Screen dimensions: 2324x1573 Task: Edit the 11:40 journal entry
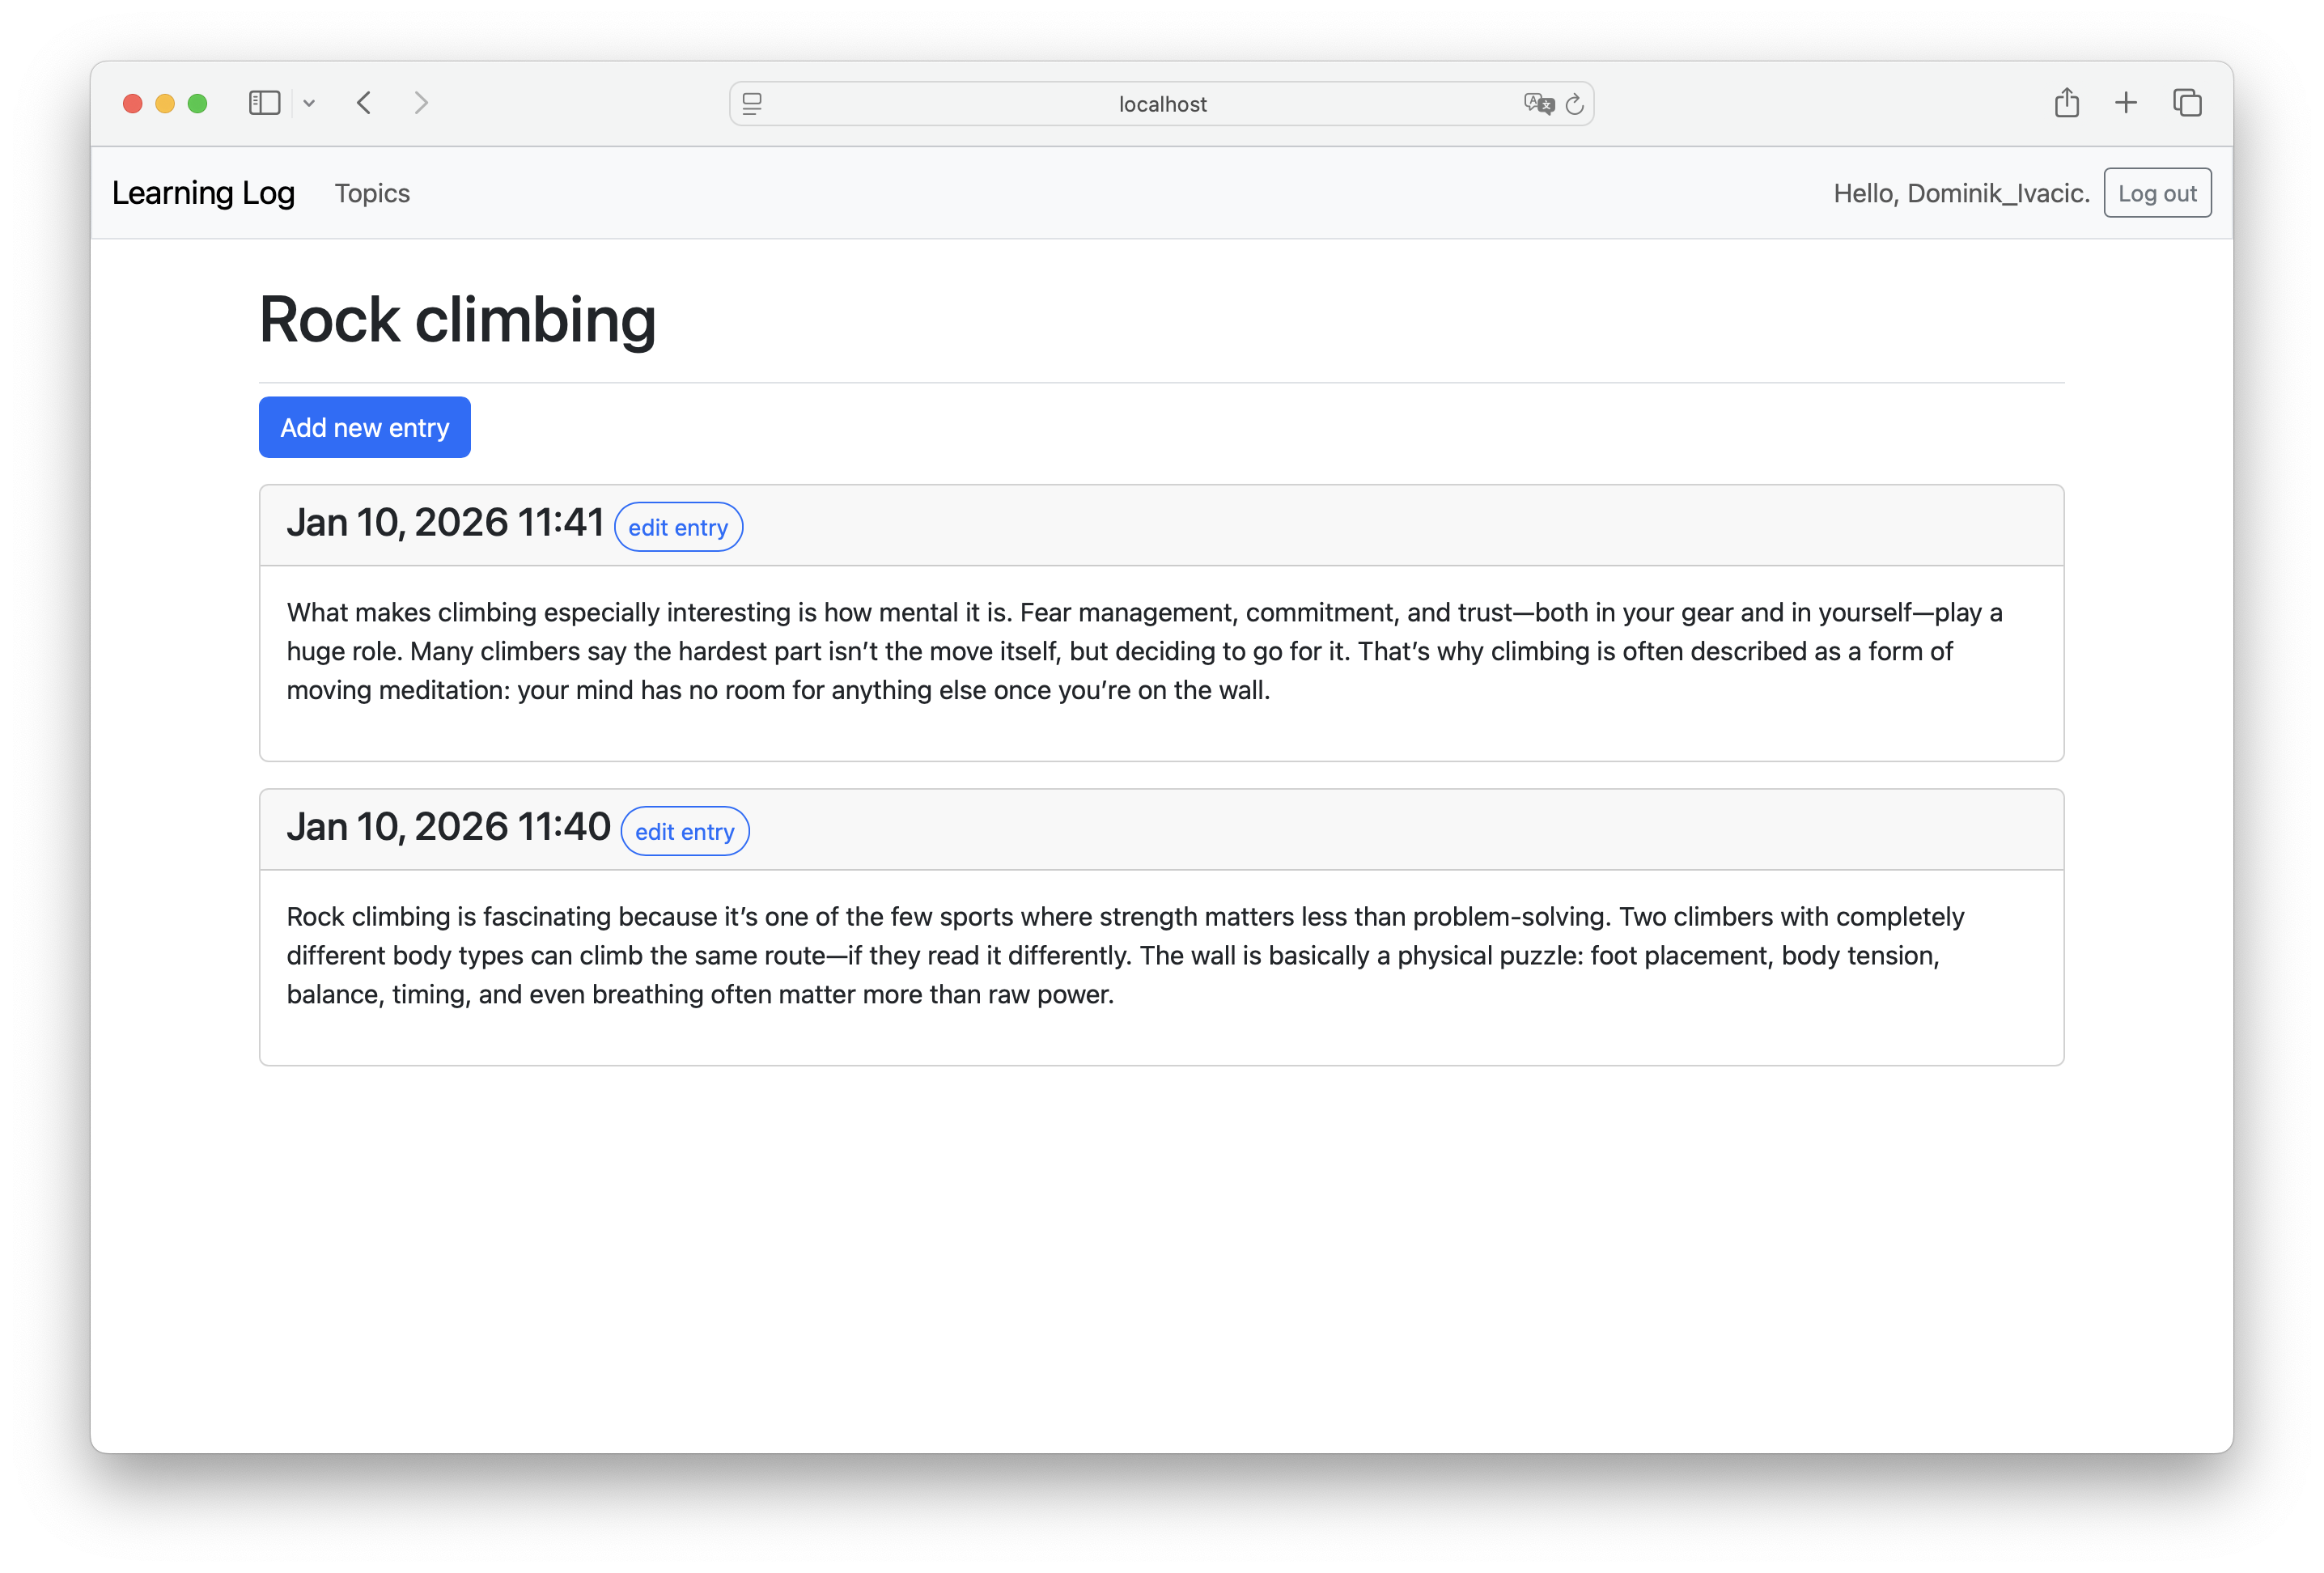[x=684, y=831]
